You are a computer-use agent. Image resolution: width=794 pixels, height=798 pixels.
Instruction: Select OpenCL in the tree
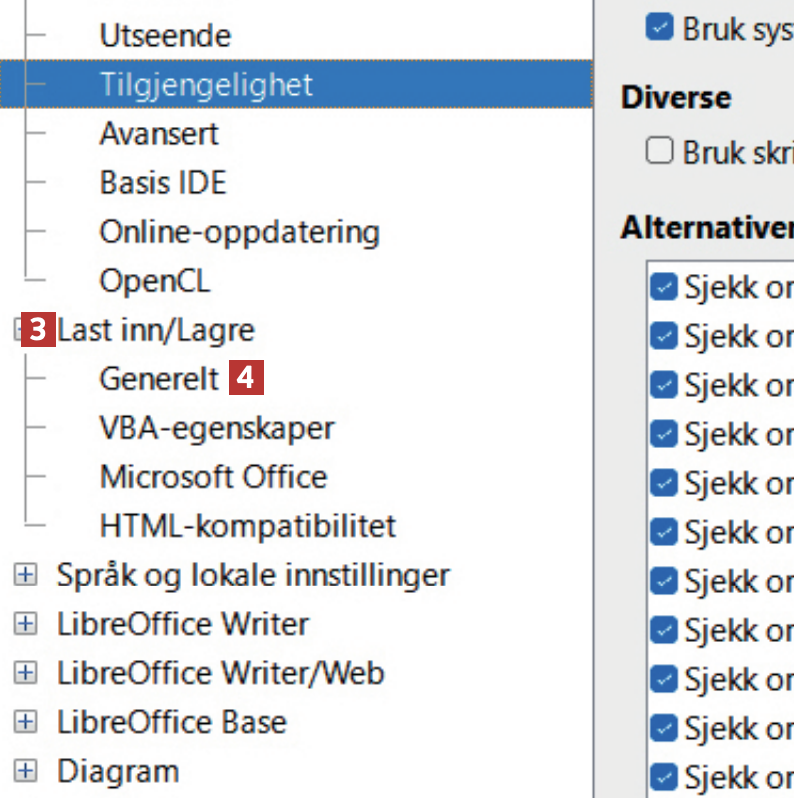coord(155,281)
